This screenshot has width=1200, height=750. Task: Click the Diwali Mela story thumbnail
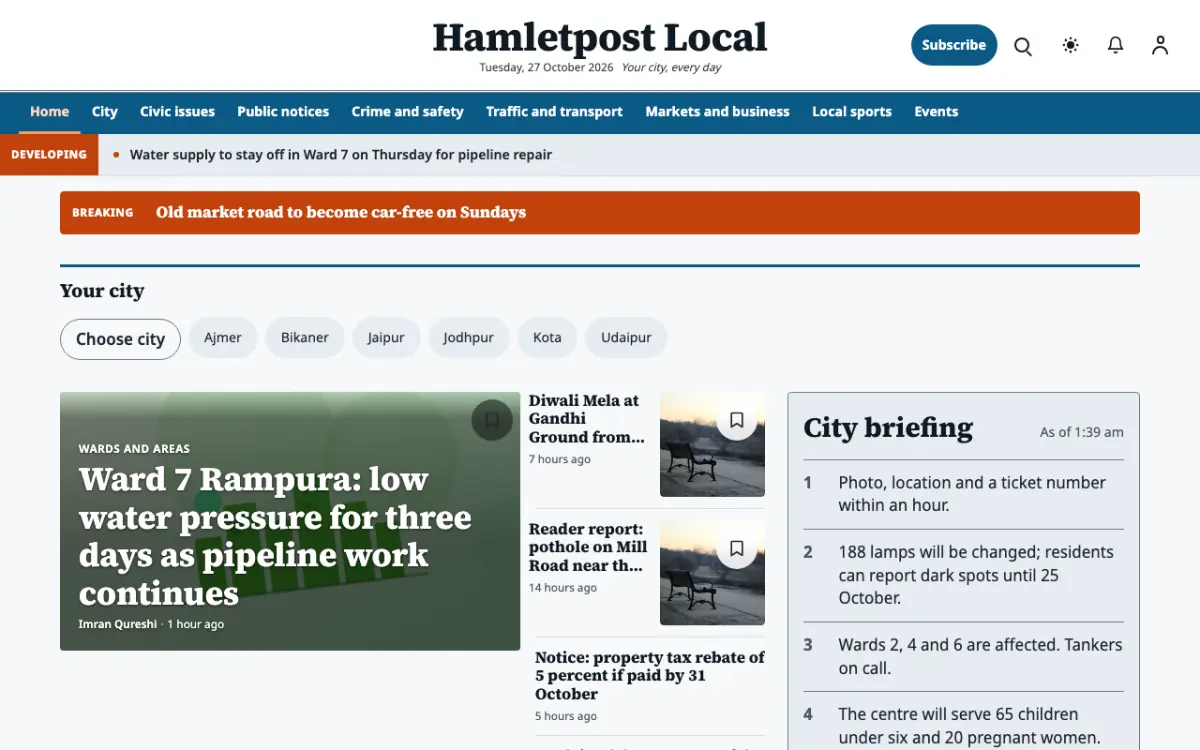coord(712,444)
